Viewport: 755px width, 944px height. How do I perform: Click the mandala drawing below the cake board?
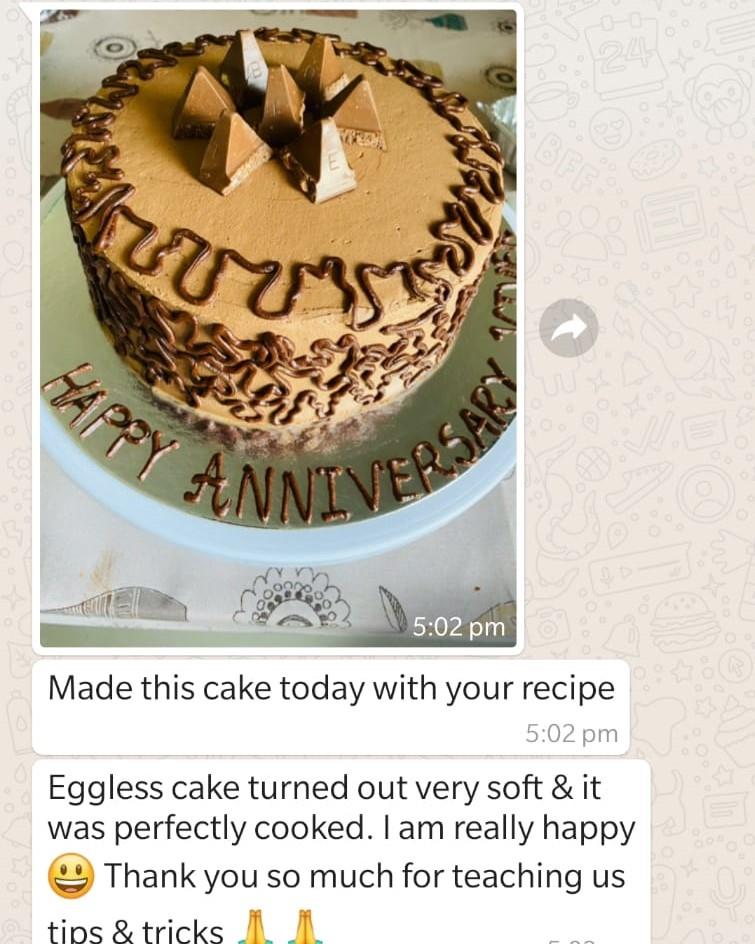click(x=291, y=597)
